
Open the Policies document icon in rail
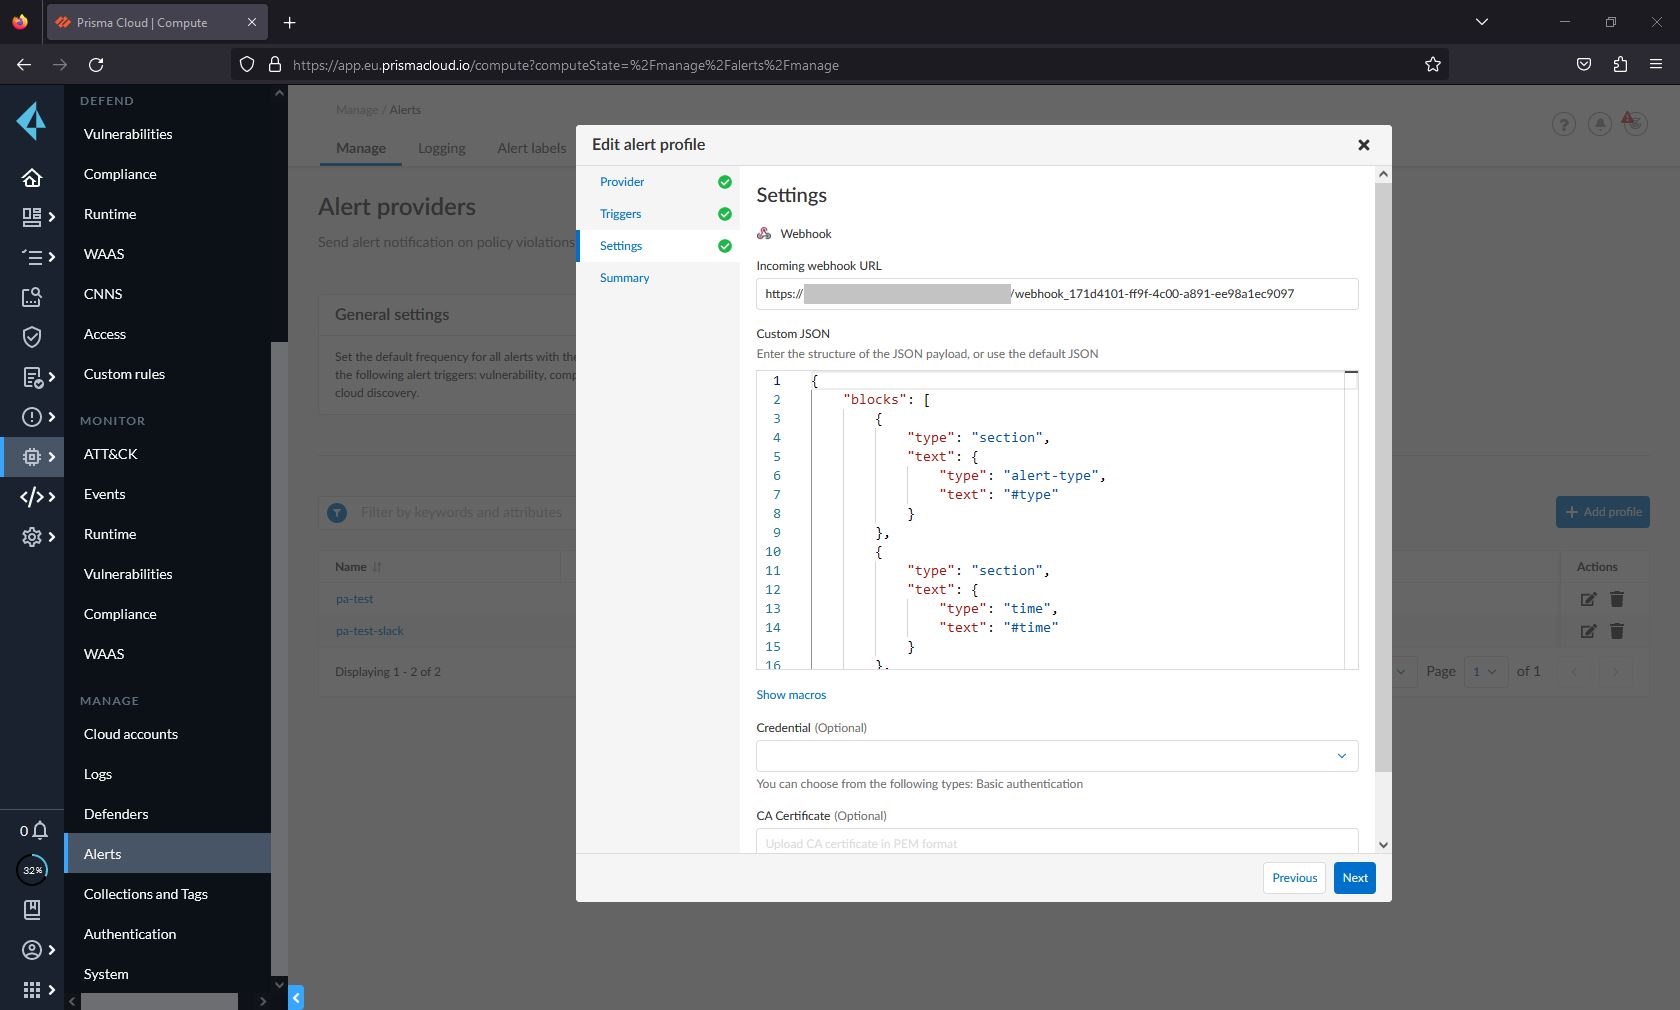[x=32, y=377]
